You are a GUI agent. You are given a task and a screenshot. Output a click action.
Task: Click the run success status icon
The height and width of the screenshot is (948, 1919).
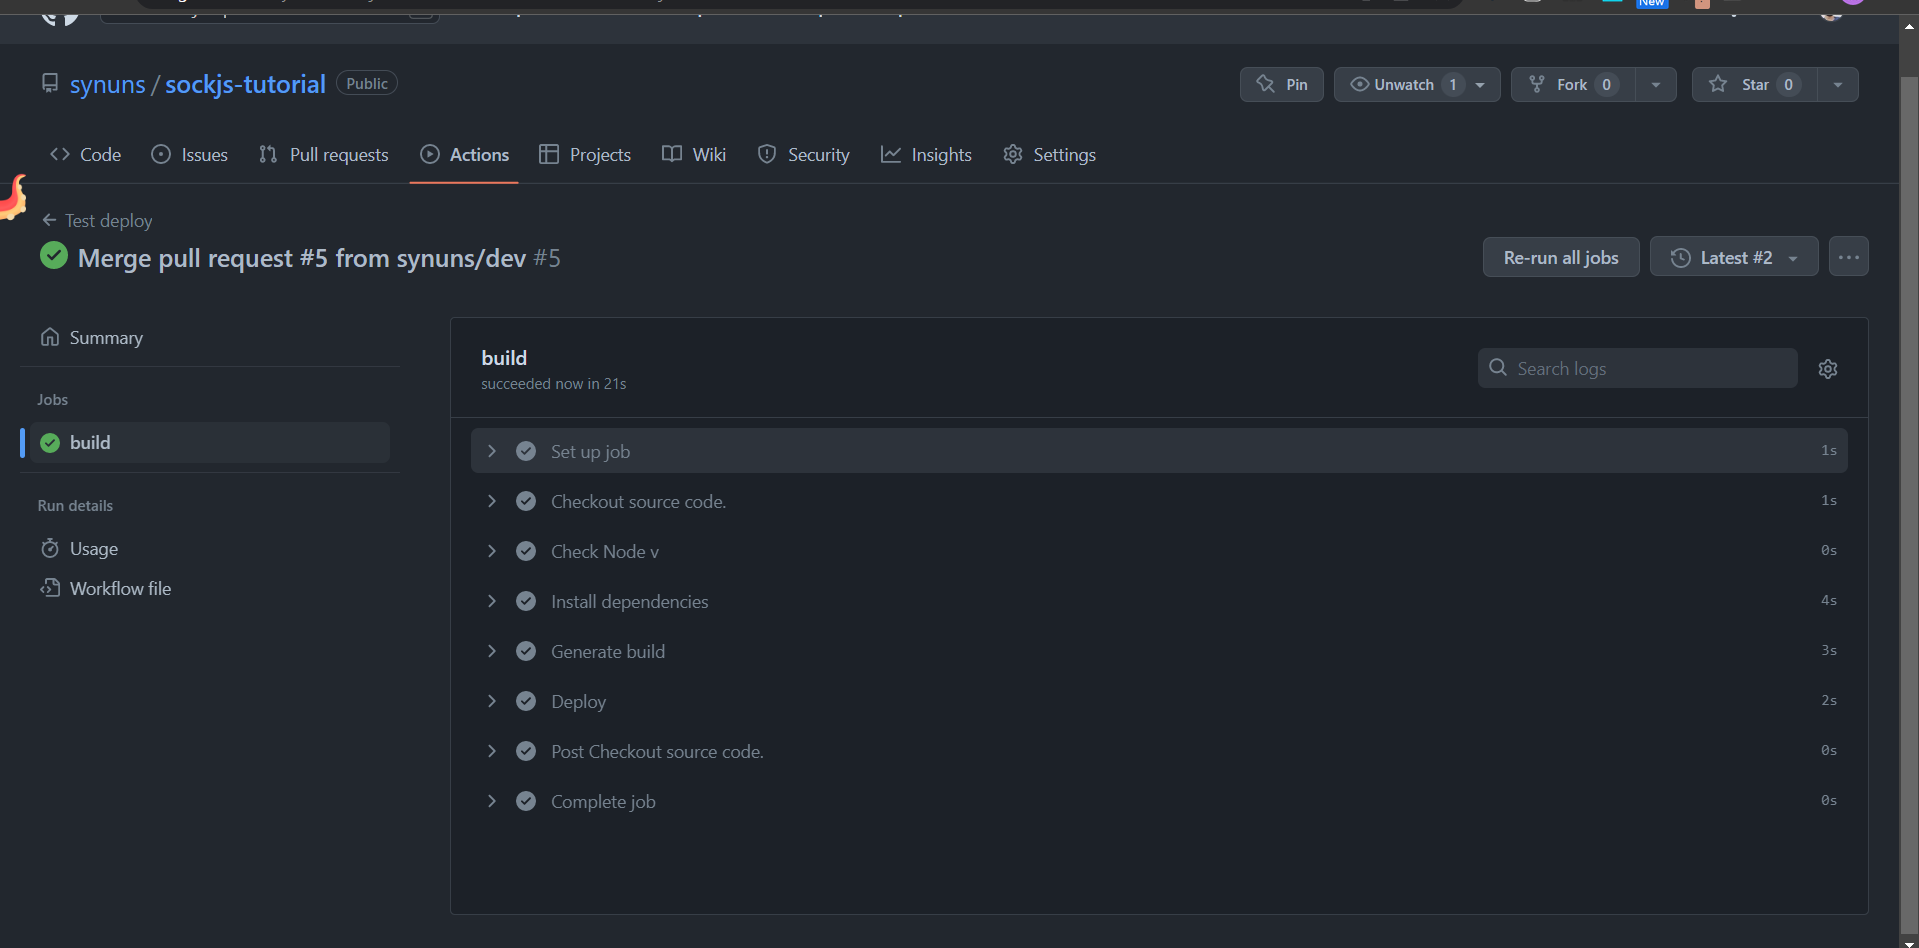[54, 256]
